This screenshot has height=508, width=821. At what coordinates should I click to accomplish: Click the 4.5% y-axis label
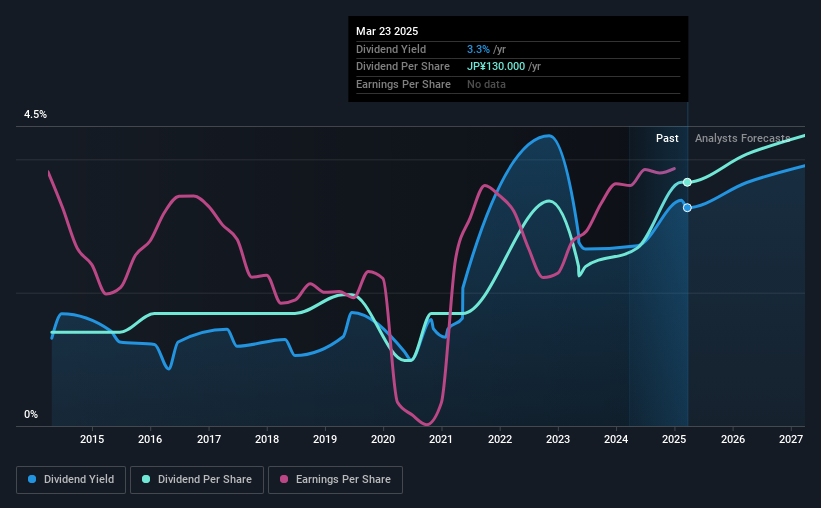pyautogui.click(x=35, y=115)
